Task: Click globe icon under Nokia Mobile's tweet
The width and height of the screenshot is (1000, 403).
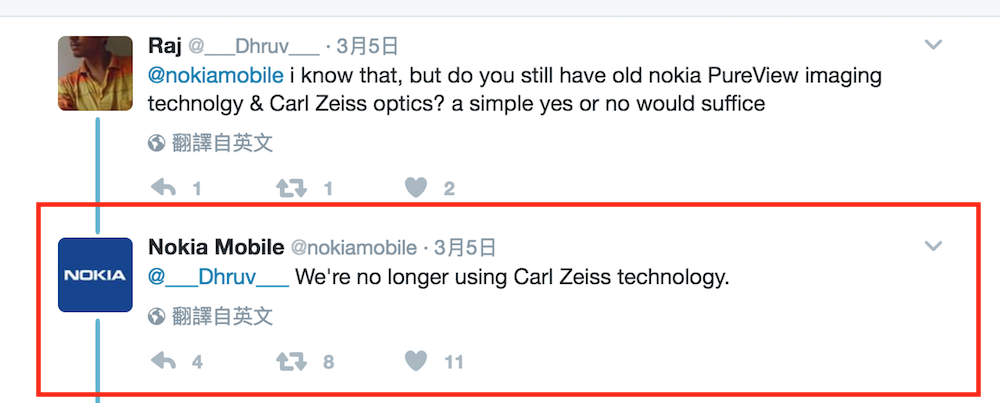Action: 156,317
